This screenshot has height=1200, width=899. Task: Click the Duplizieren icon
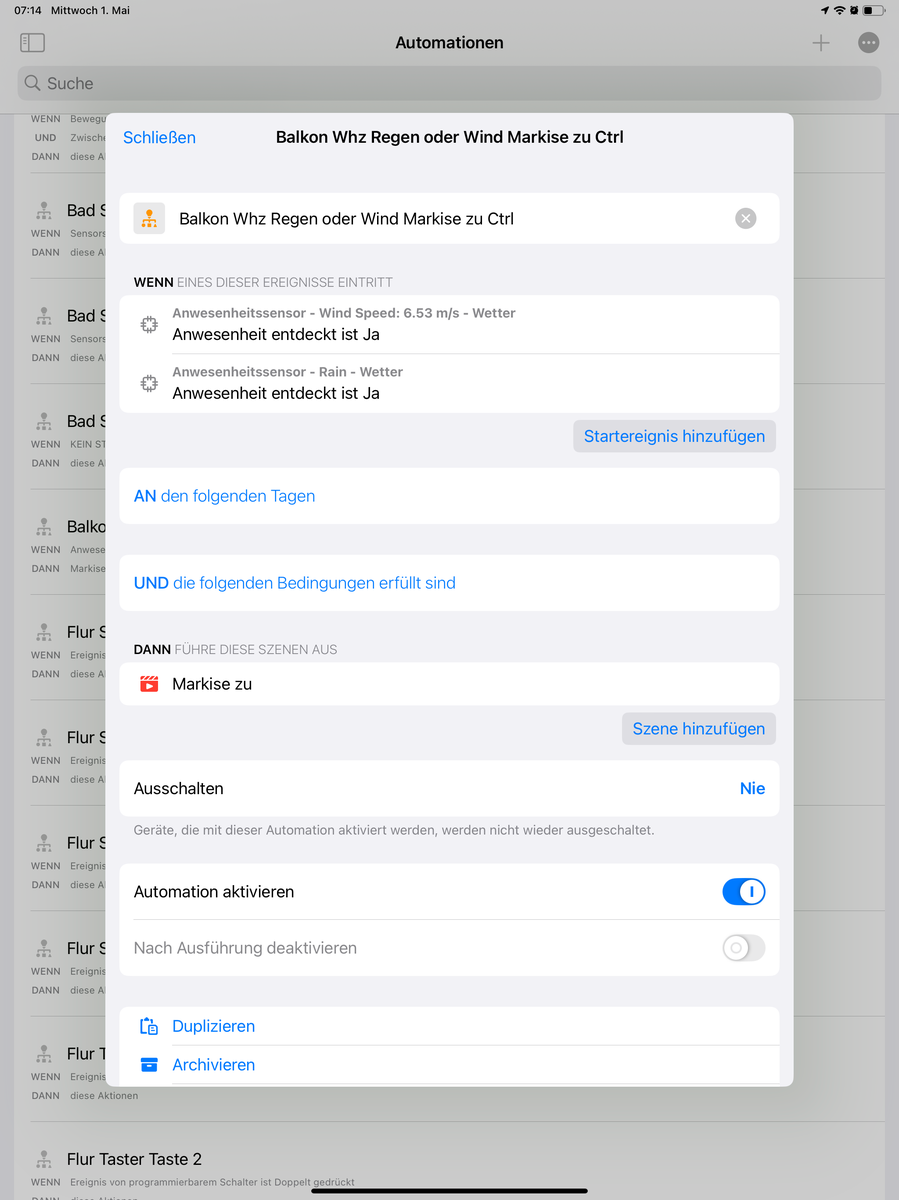[x=149, y=1026]
